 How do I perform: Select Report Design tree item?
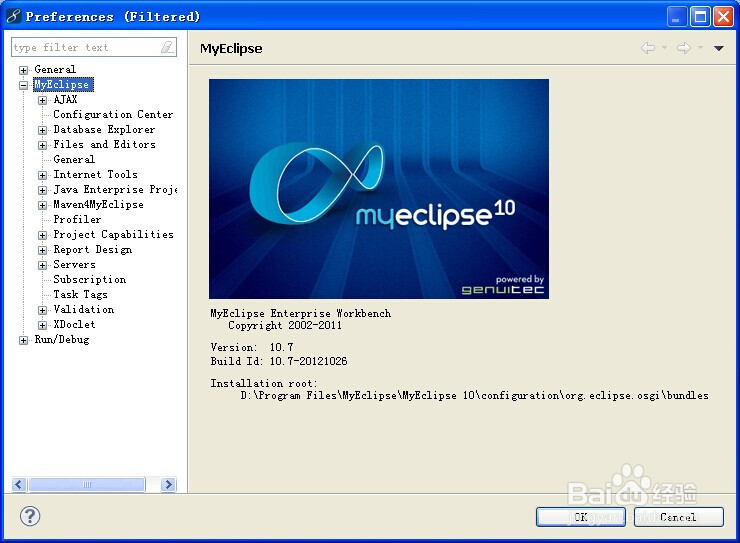click(92, 250)
